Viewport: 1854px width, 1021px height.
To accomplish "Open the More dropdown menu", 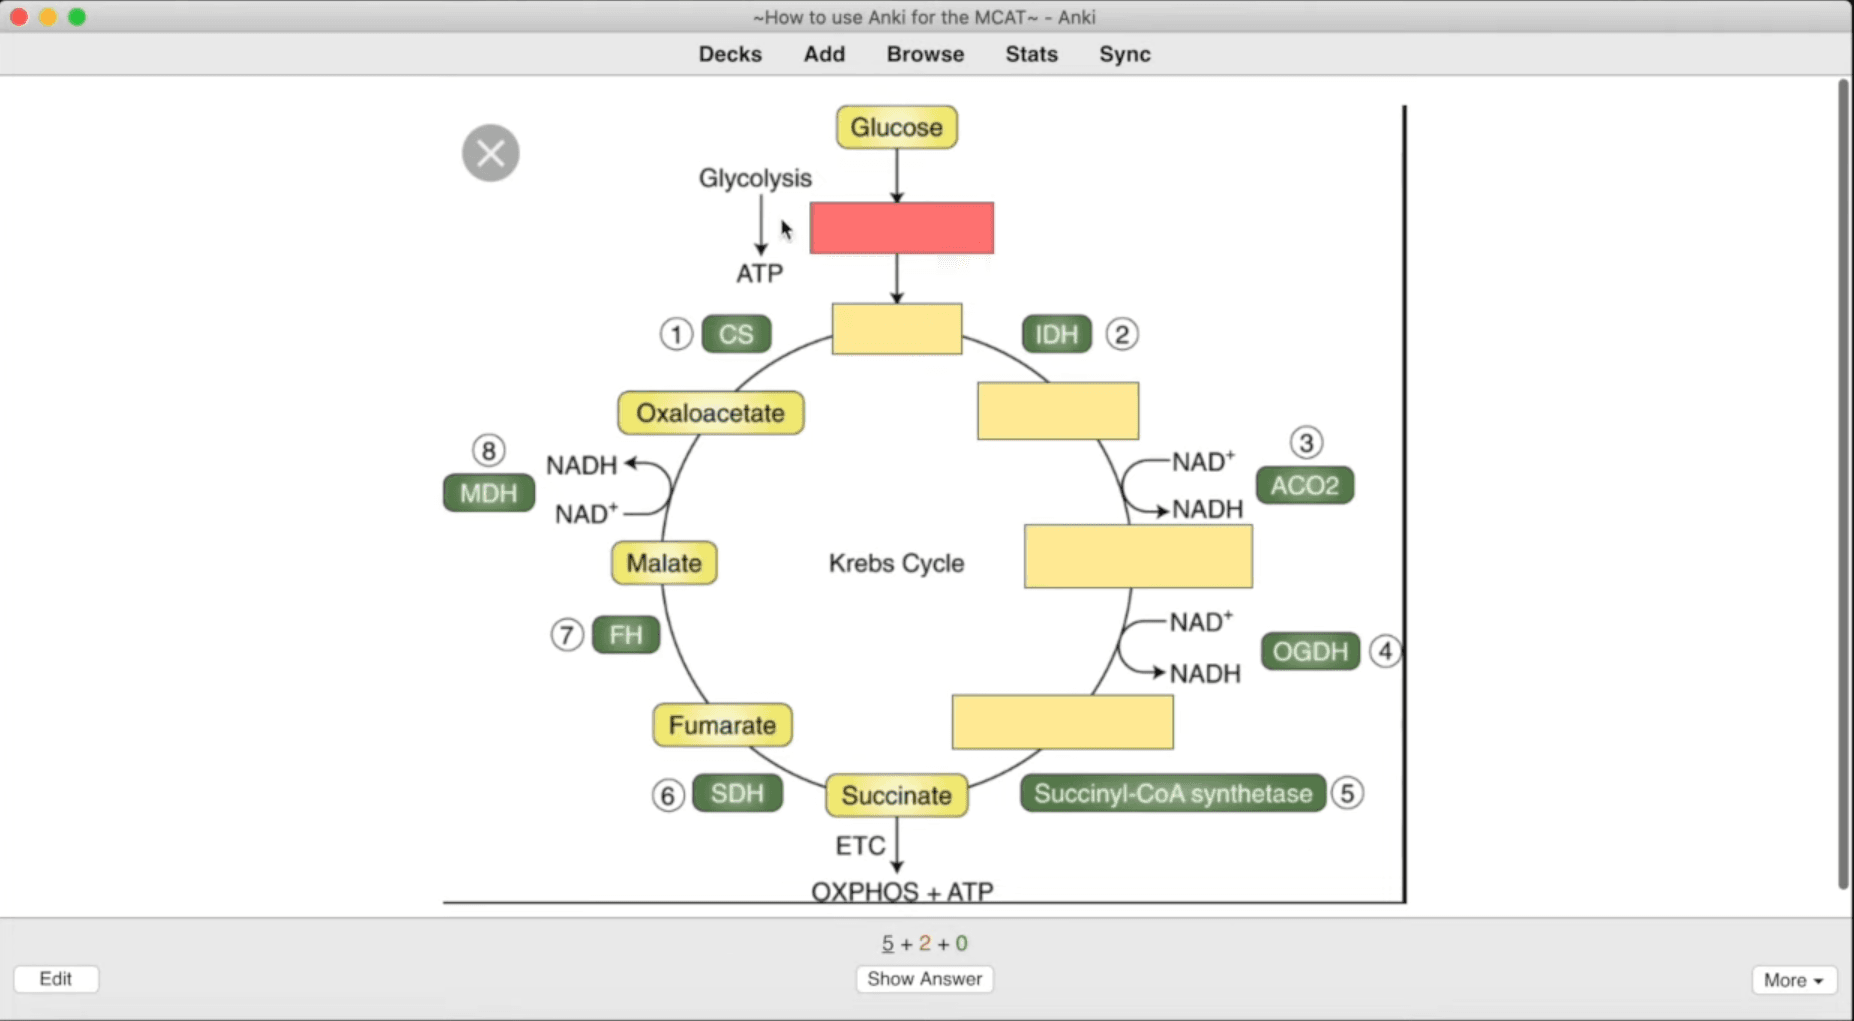I will [x=1794, y=980].
